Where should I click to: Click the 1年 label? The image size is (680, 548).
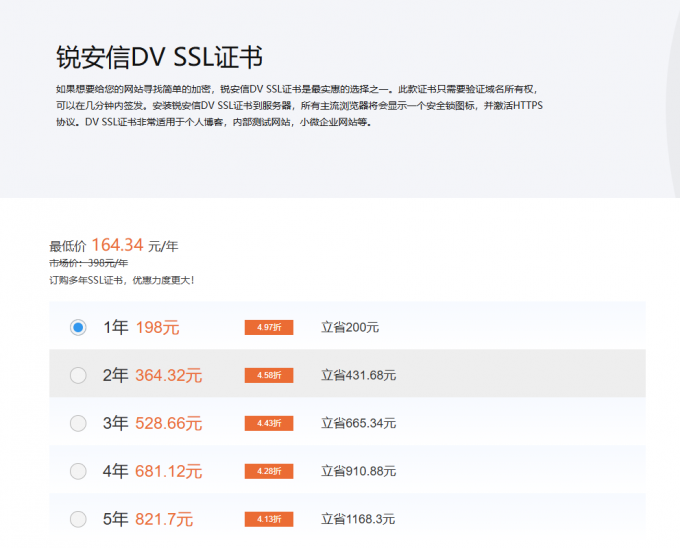[115, 327]
